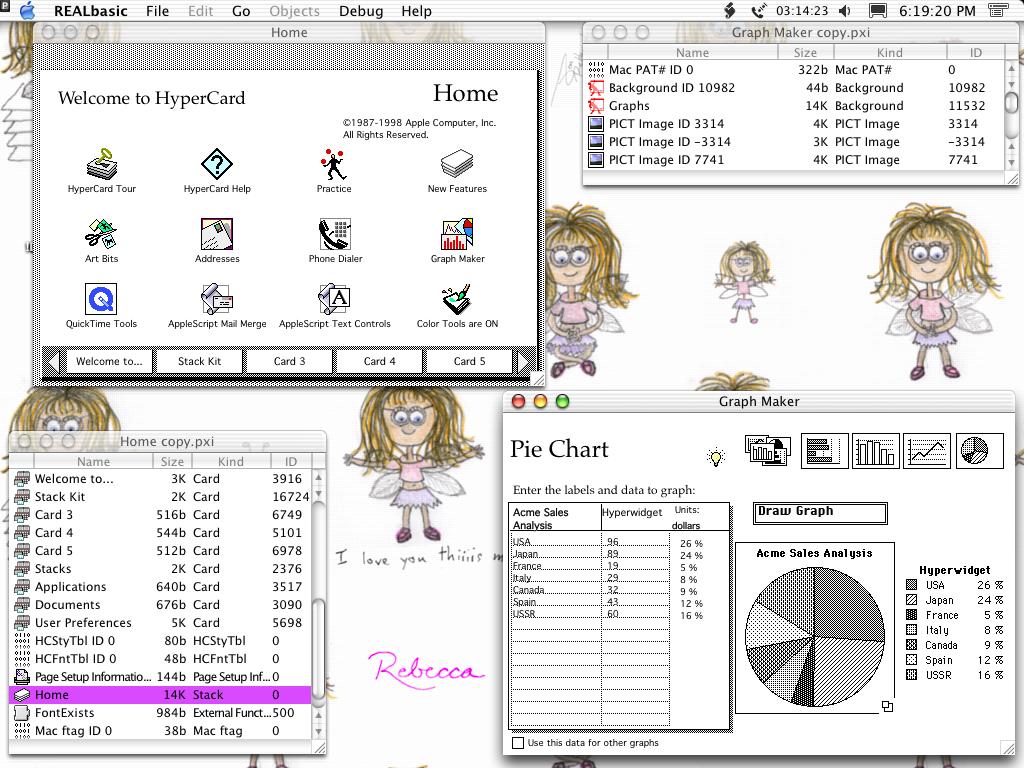Select the line graph icon

point(927,451)
